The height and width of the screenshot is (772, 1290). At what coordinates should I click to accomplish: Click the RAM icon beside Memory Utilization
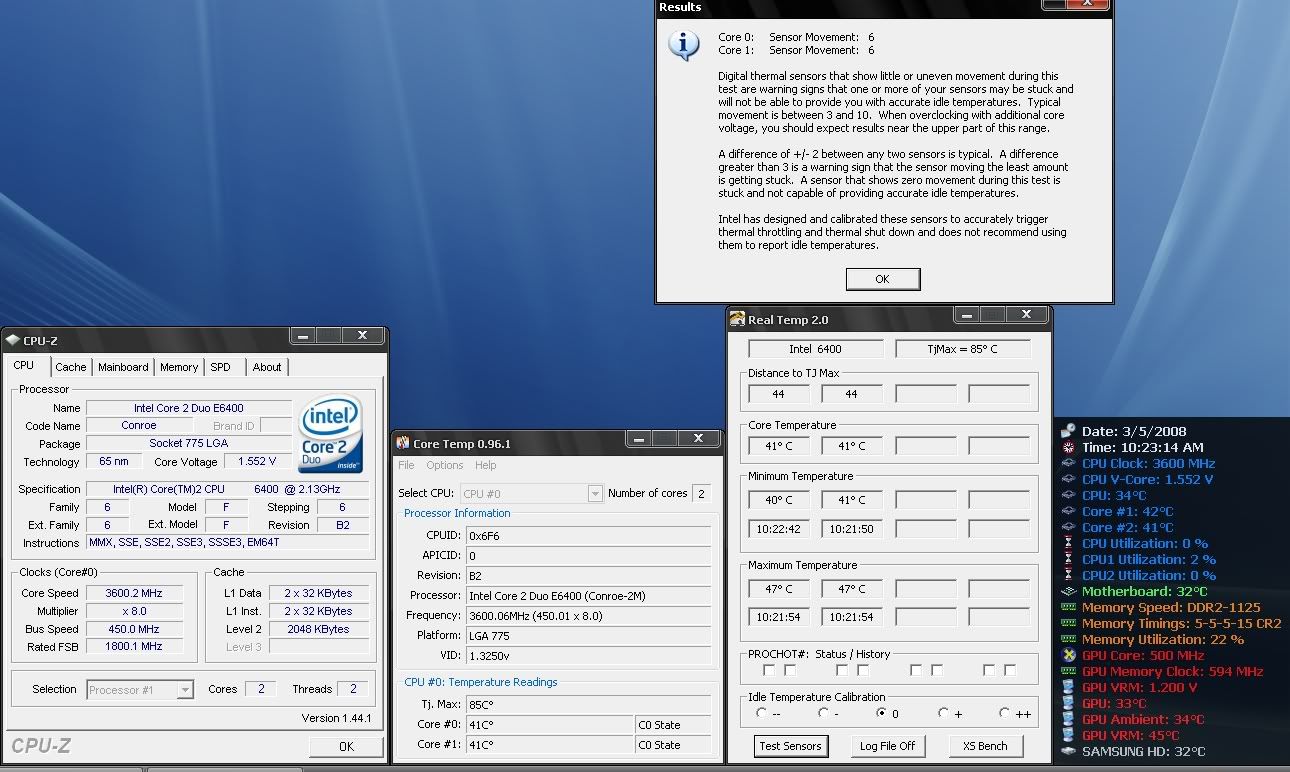(1069, 639)
